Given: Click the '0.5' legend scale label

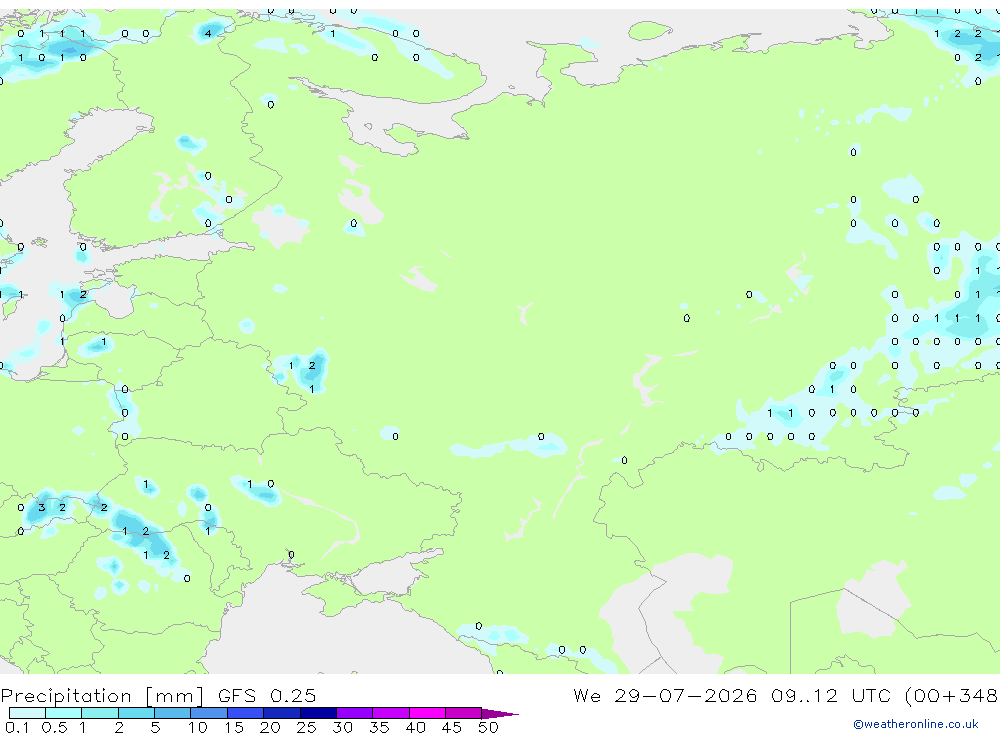Looking at the screenshot, I should [x=54, y=727].
